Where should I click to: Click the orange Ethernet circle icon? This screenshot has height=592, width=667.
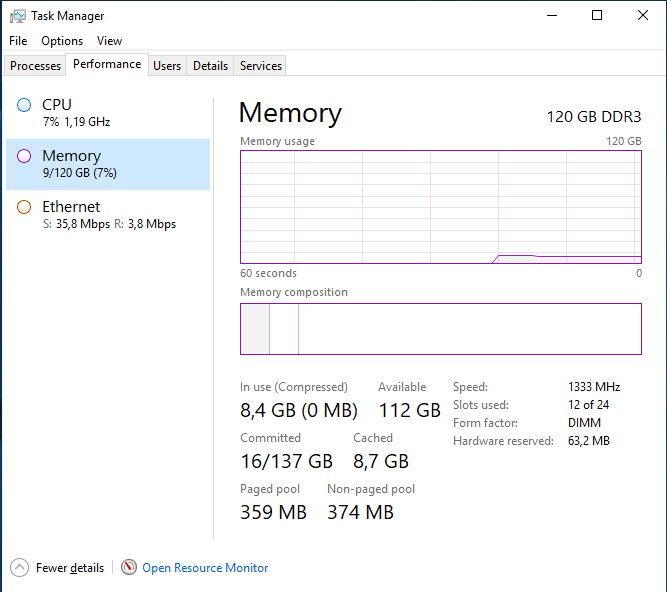click(24, 207)
